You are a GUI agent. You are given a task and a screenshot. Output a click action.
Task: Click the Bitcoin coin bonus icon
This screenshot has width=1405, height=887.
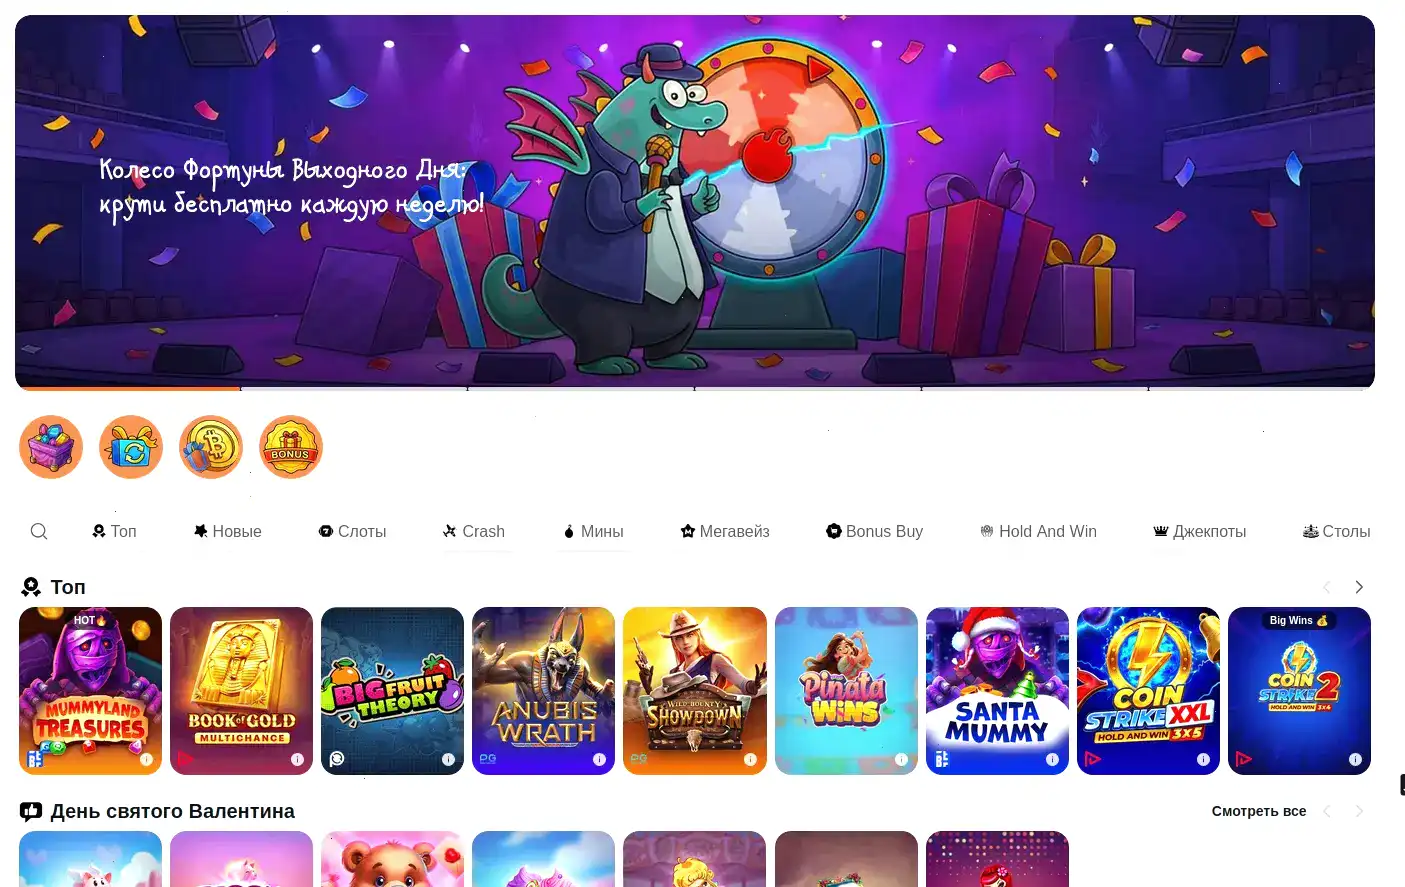click(211, 447)
